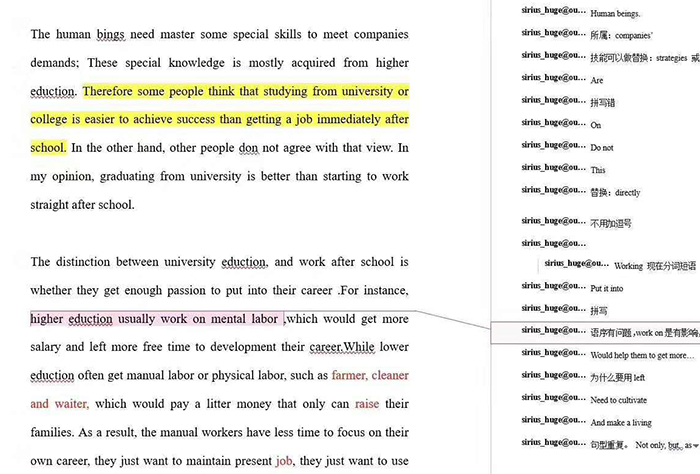The height and width of the screenshot is (474, 700).
Task: Select the 'On' correction comment
Action: coord(596,125)
